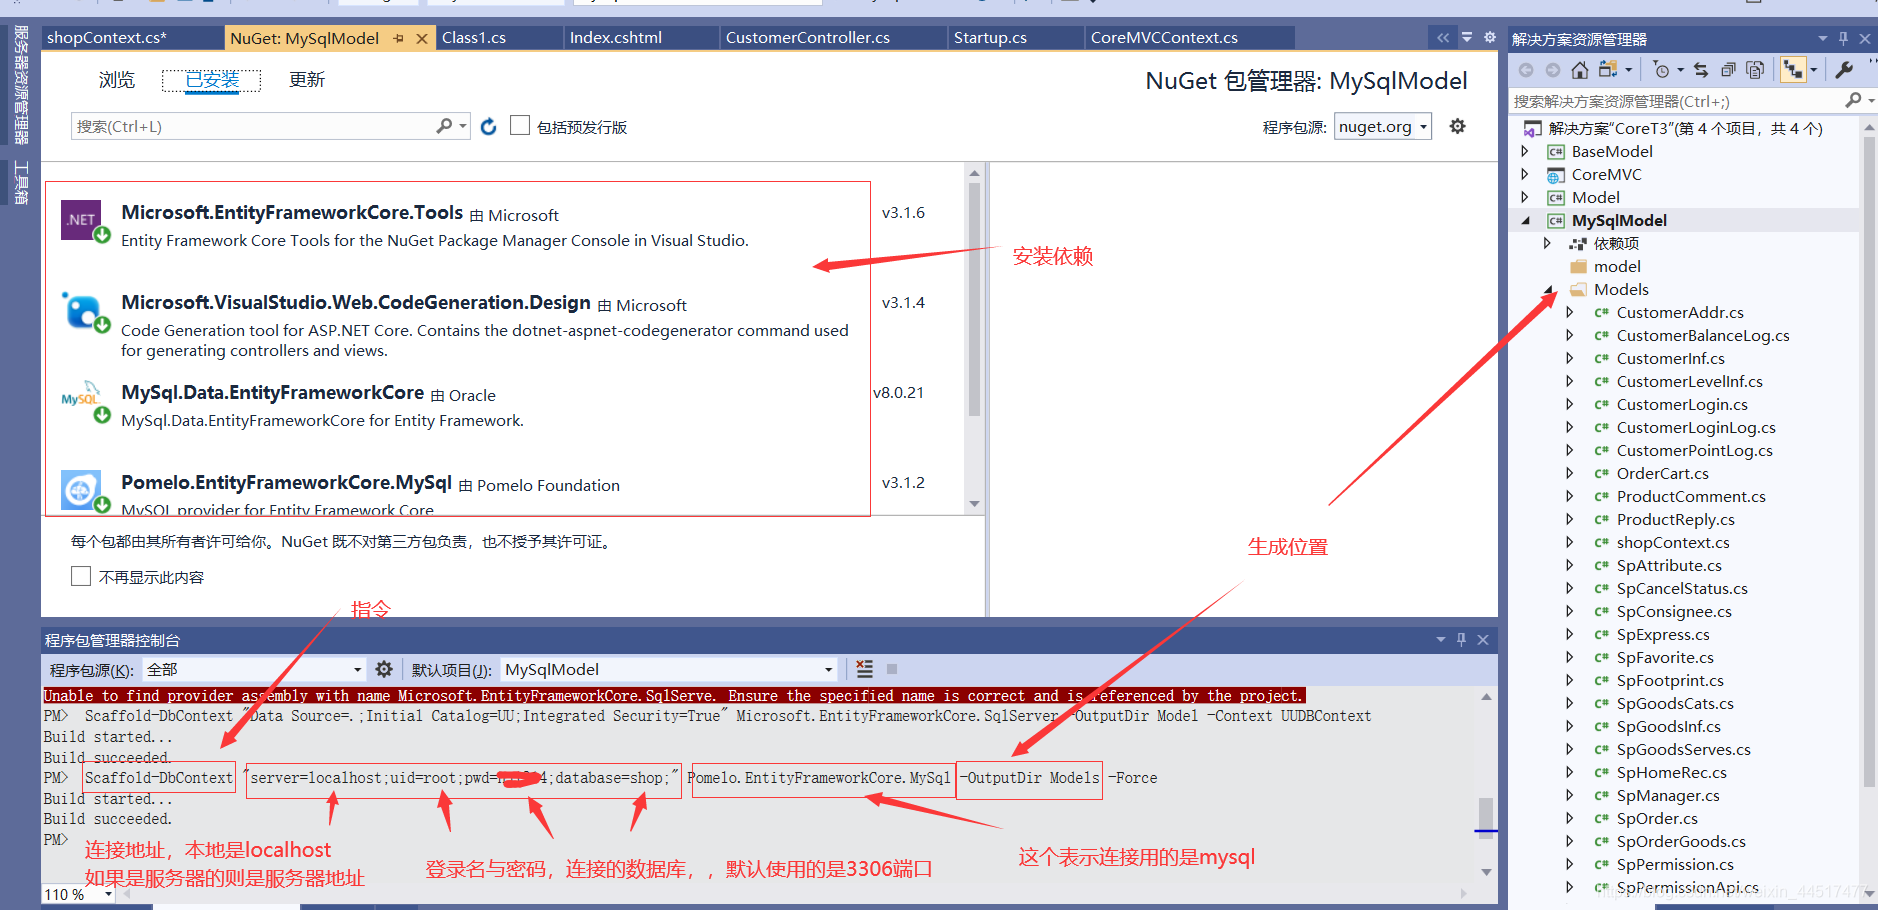Click Solution Explorer forward navigation arrow
Image resolution: width=1878 pixels, height=910 pixels.
pos(1552,70)
